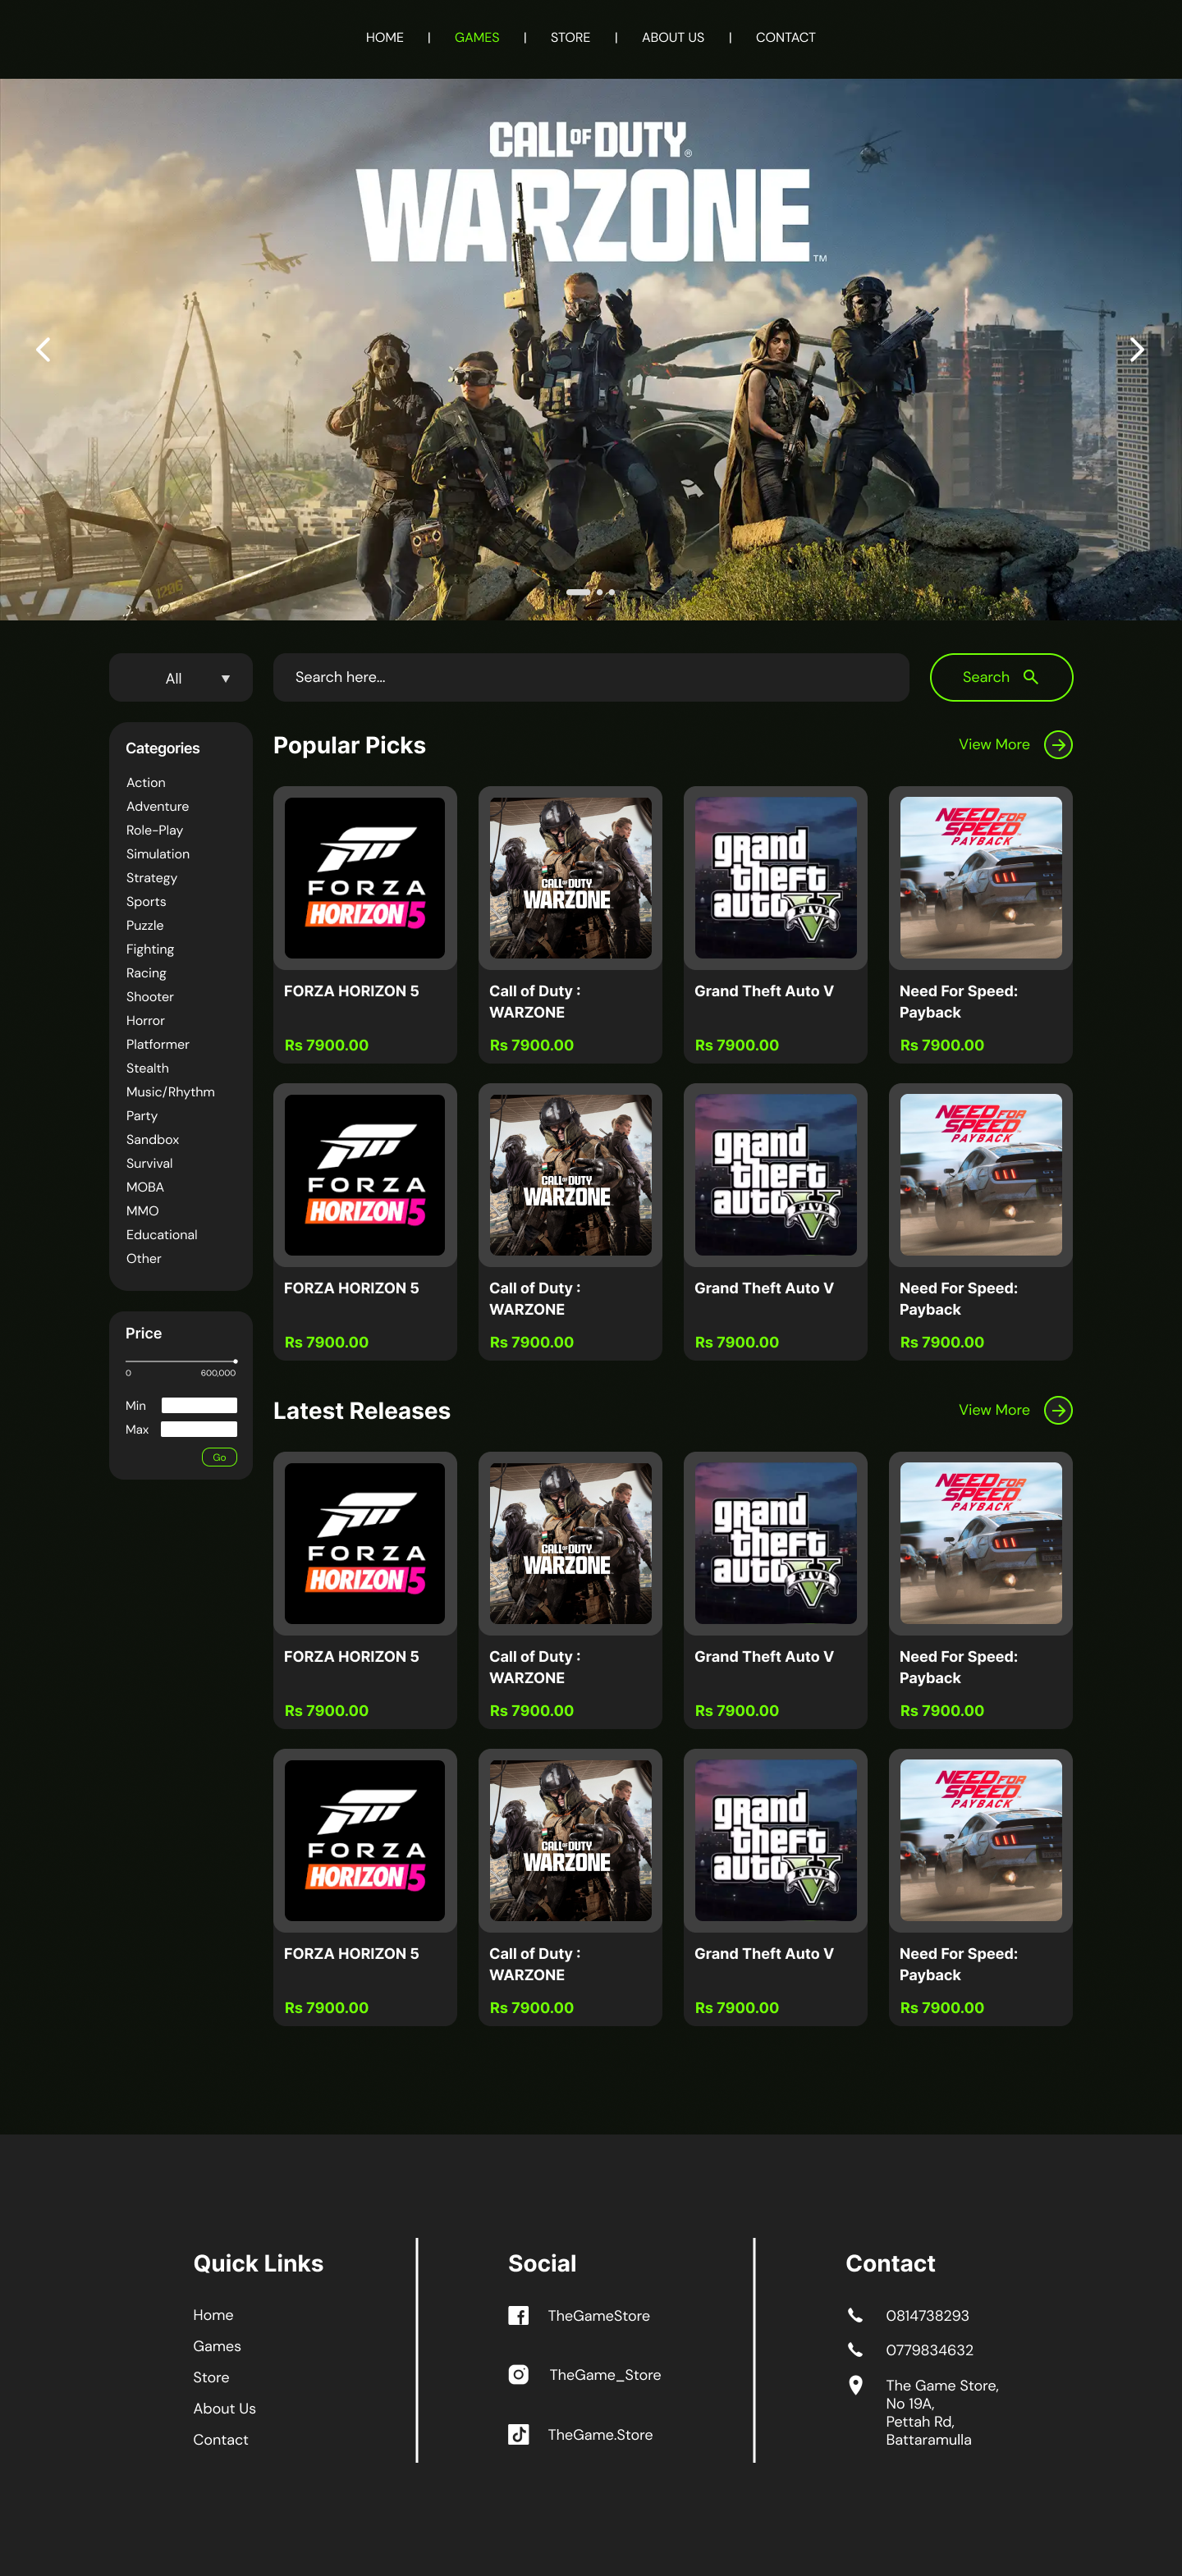Viewport: 1182px width, 2576px height.
Task: Click the first carousel indicator dash on banner
Action: pyautogui.click(x=578, y=593)
